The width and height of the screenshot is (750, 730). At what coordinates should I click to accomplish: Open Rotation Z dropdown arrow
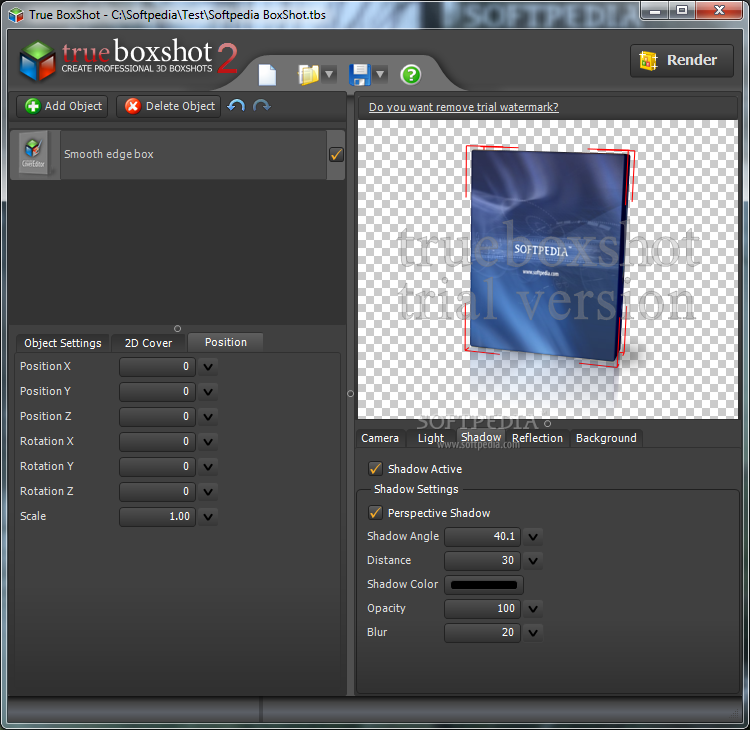tap(208, 492)
